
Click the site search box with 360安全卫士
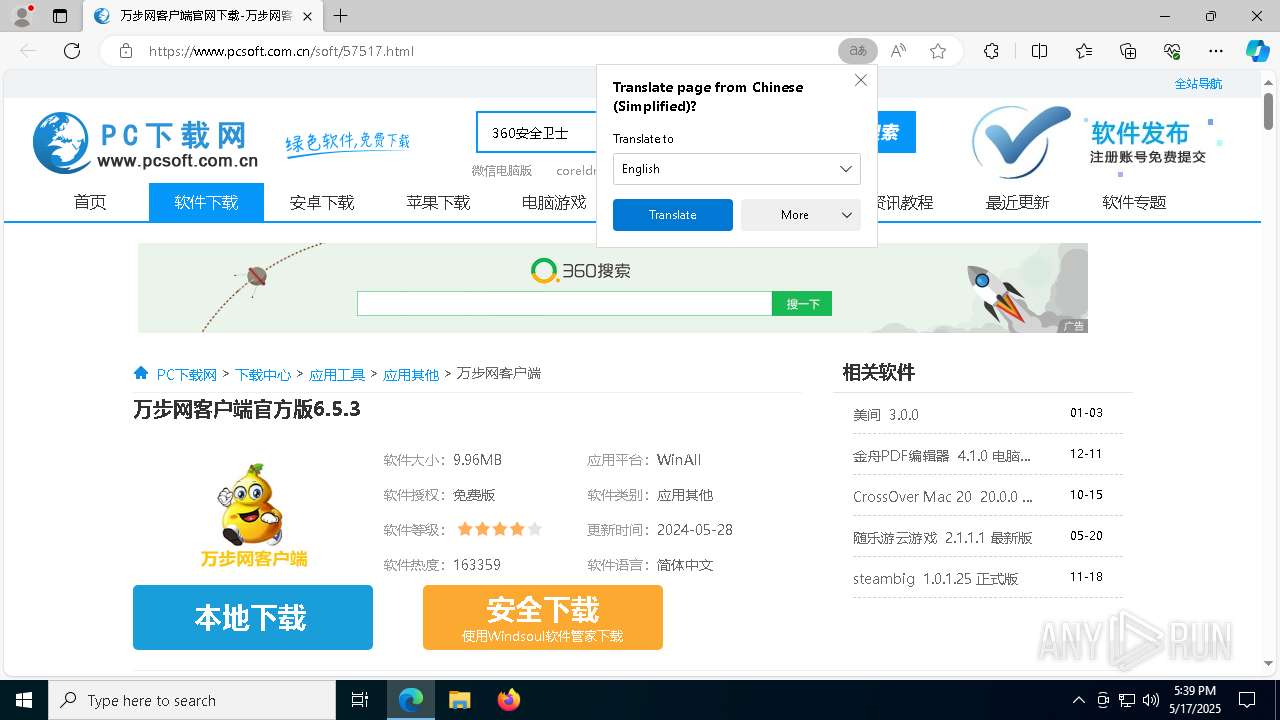pyautogui.click(x=537, y=133)
